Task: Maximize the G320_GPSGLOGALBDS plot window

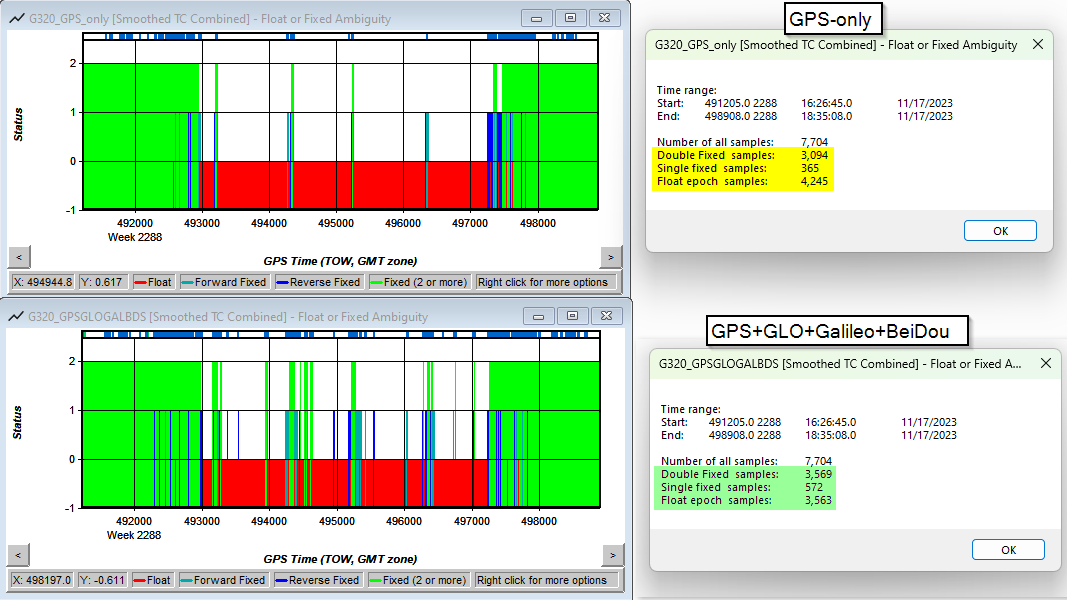Action: coord(572,316)
